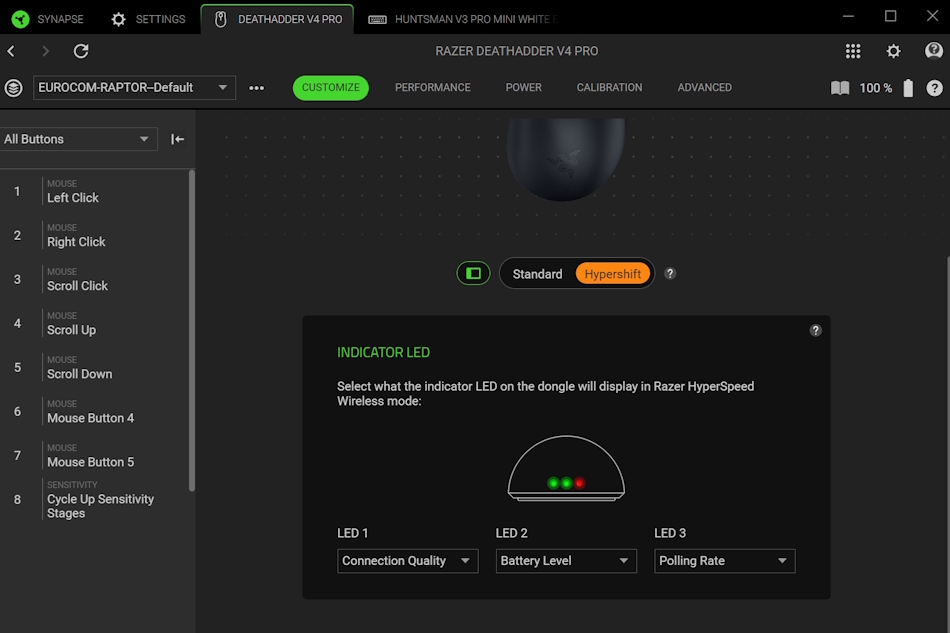Click the help icon in Indicator LED panel
Screen dimensions: 950x633
(816, 330)
